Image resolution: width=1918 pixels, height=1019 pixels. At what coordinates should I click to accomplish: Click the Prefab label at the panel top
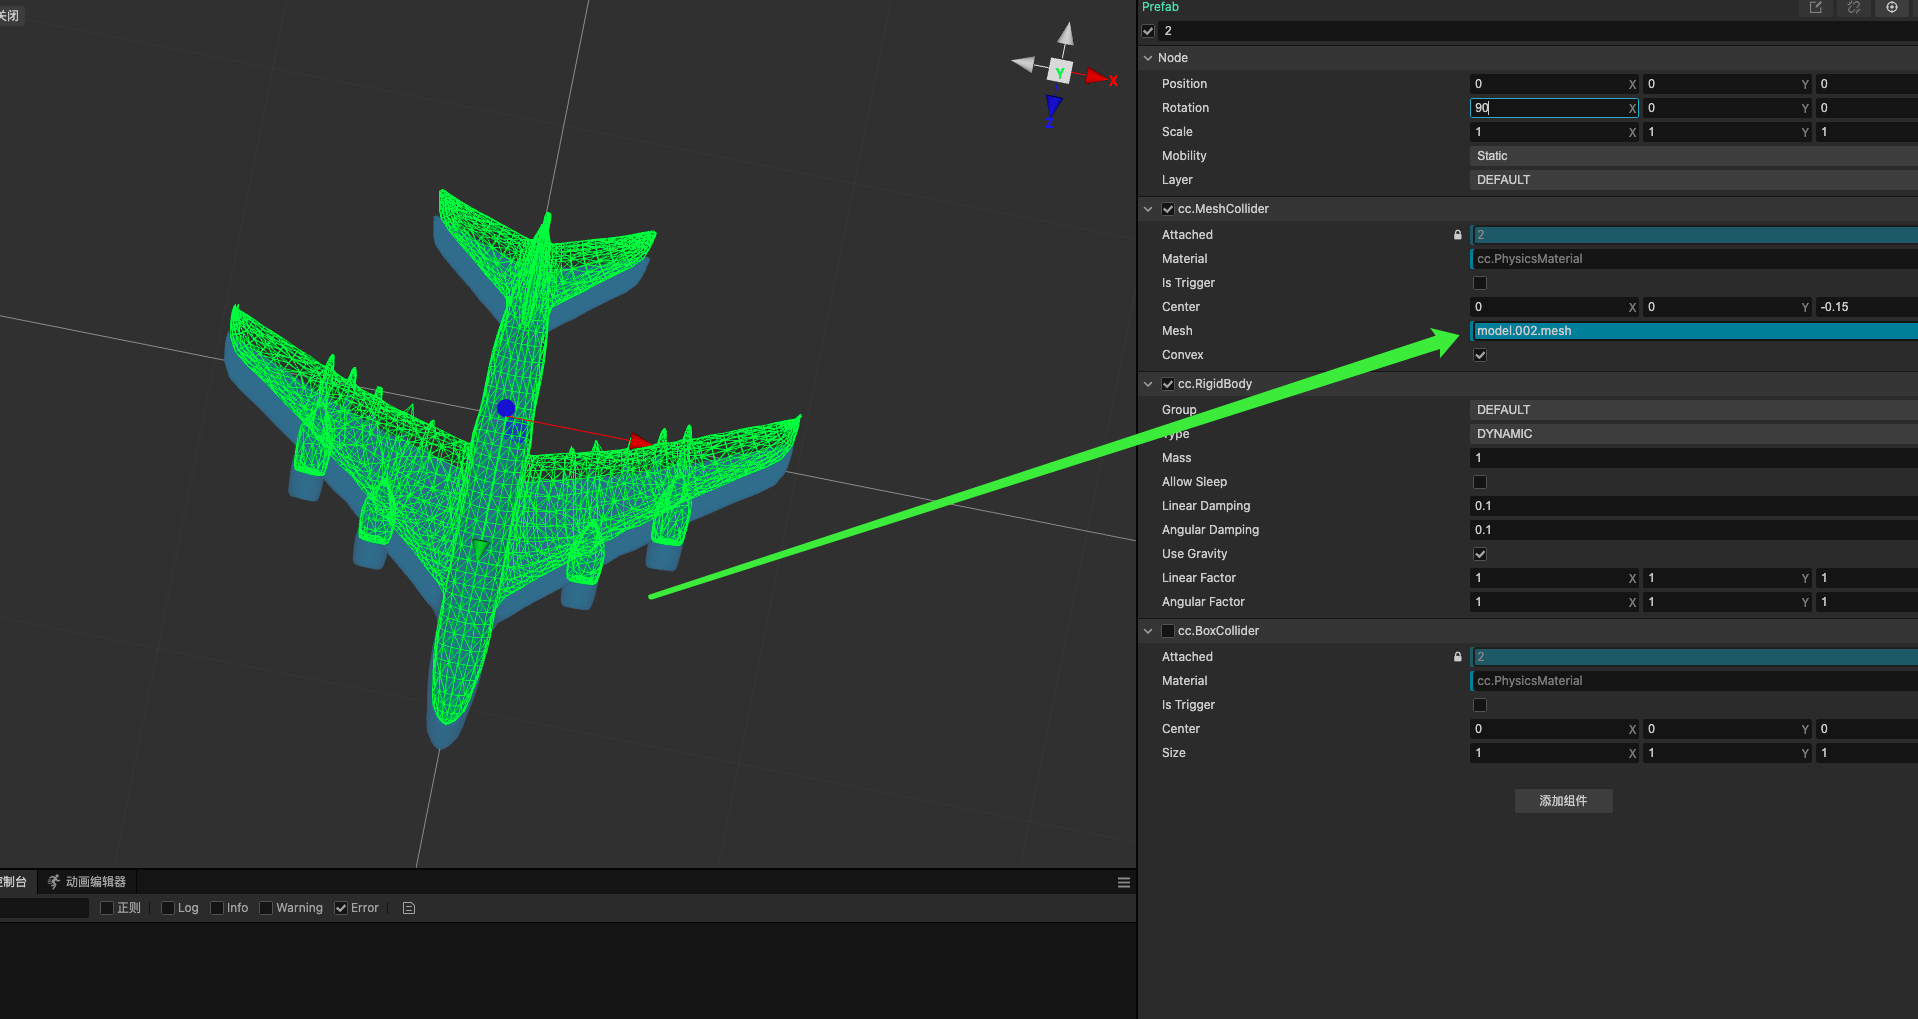[1160, 7]
